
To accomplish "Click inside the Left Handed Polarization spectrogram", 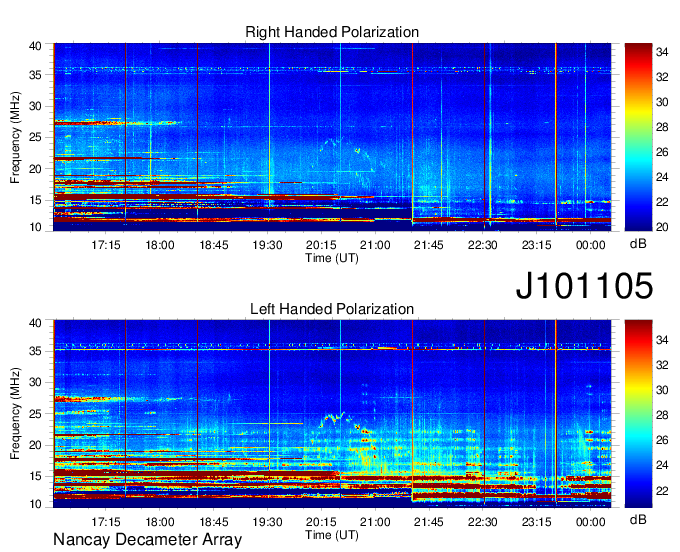I will point(332,414).
